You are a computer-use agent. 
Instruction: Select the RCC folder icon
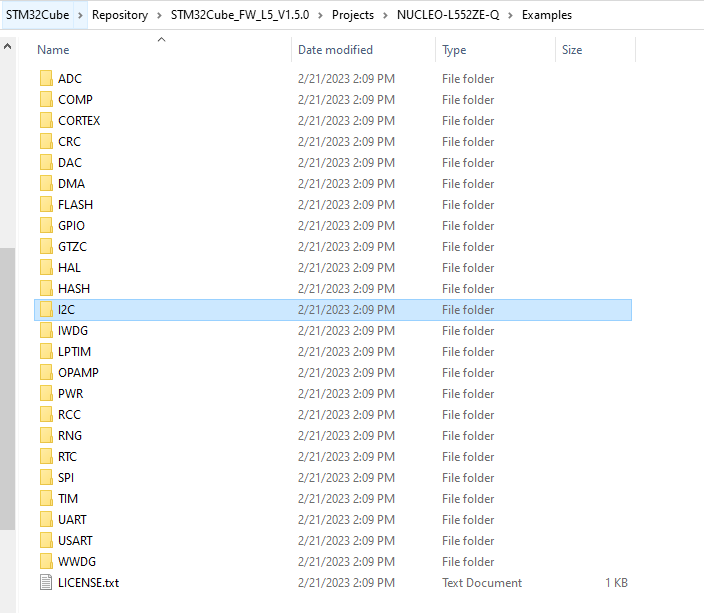point(46,415)
